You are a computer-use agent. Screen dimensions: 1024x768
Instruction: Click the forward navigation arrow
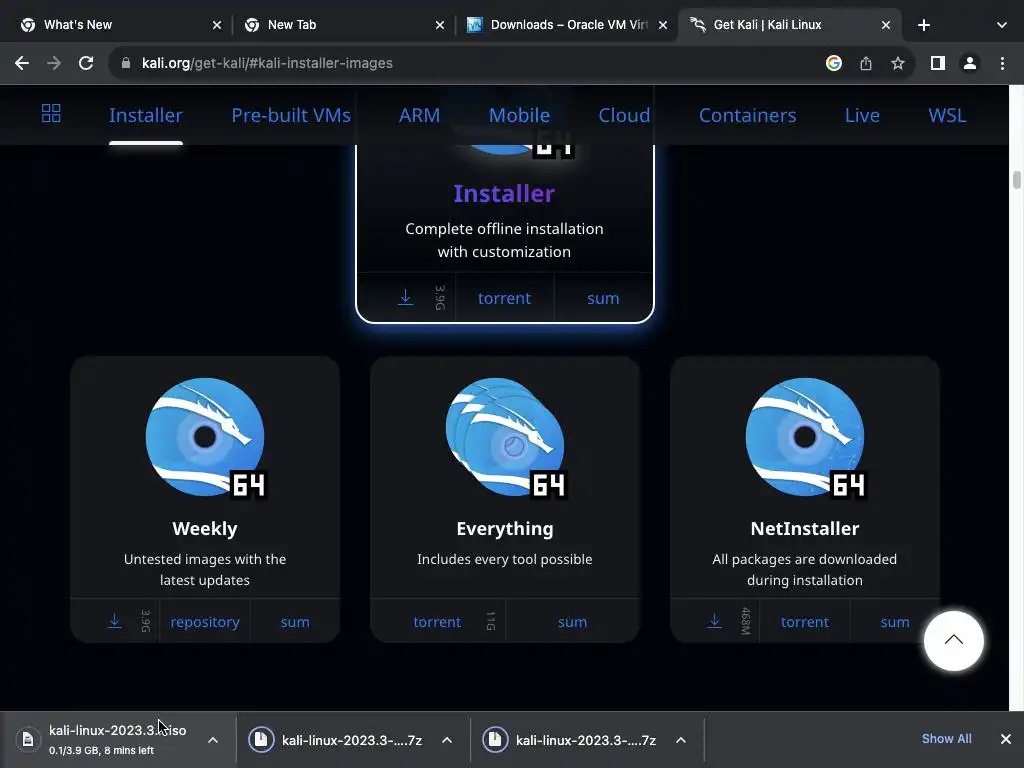coord(54,63)
